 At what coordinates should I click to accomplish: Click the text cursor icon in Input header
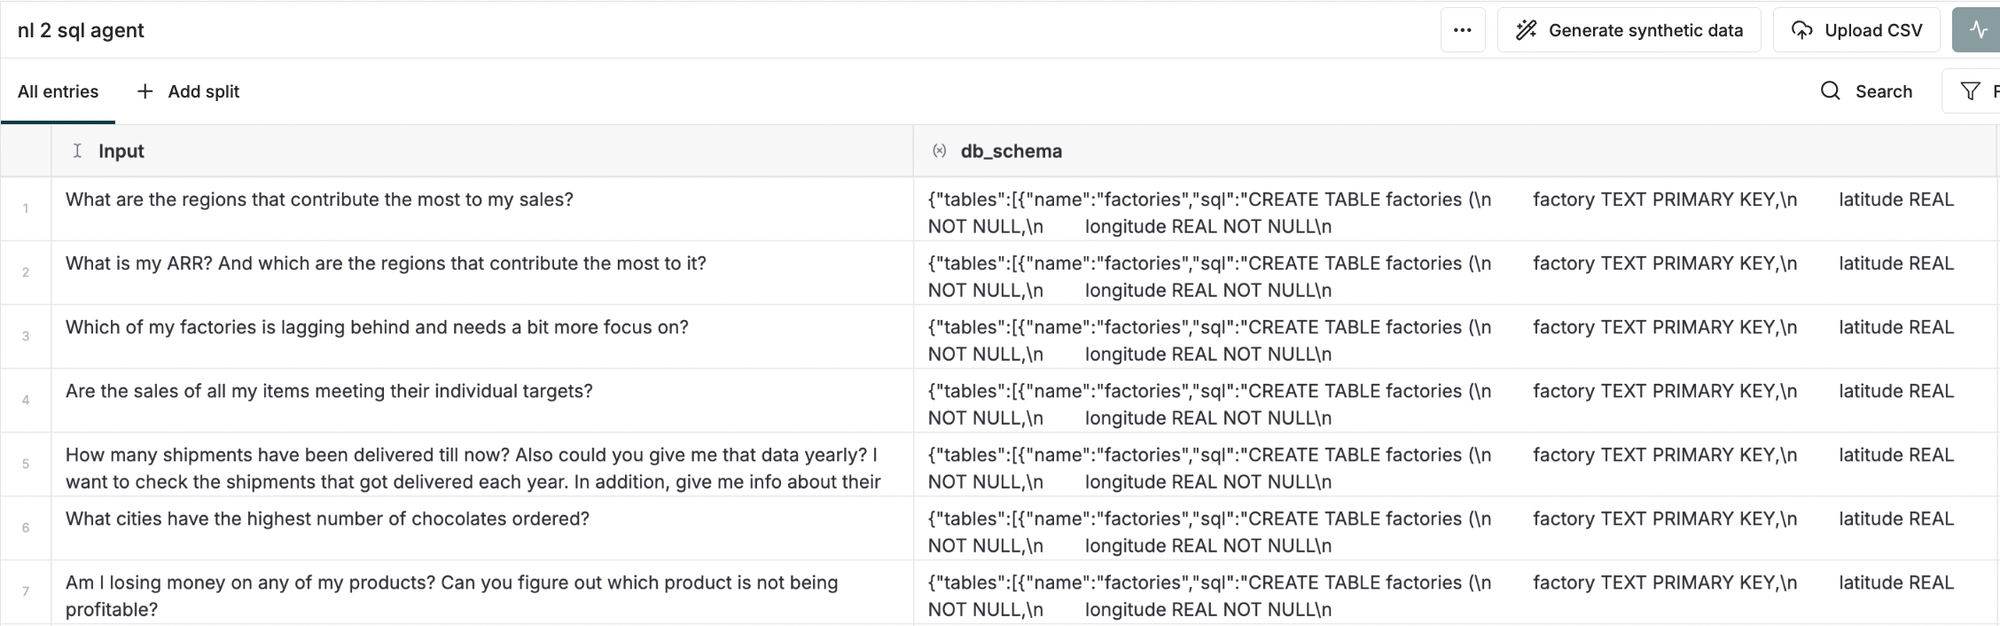click(77, 151)
